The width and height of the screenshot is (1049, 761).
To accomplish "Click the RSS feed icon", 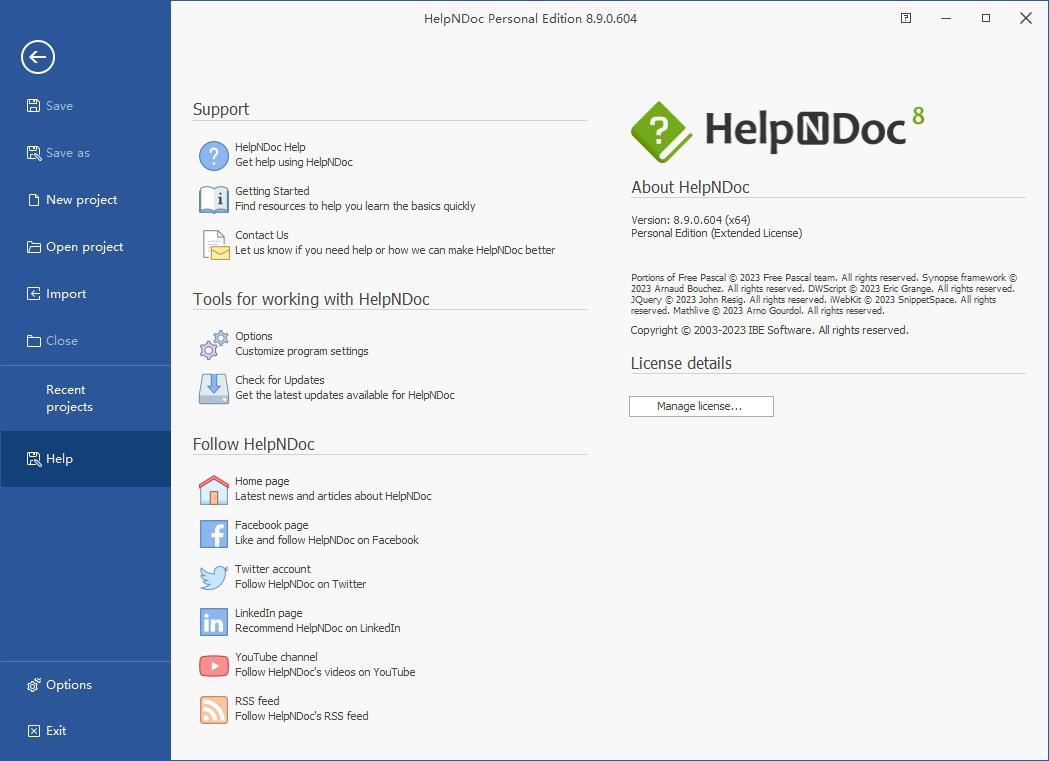I will point(213,708).
